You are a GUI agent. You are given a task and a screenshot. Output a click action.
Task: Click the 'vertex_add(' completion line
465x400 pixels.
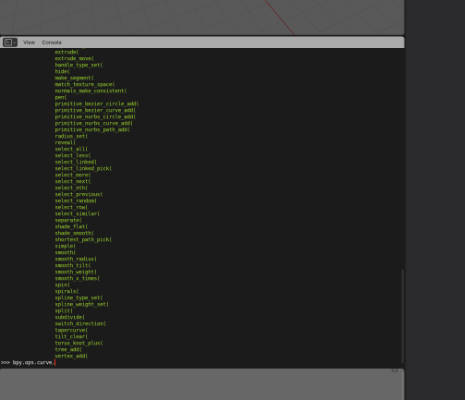click(x=71, y=356)
